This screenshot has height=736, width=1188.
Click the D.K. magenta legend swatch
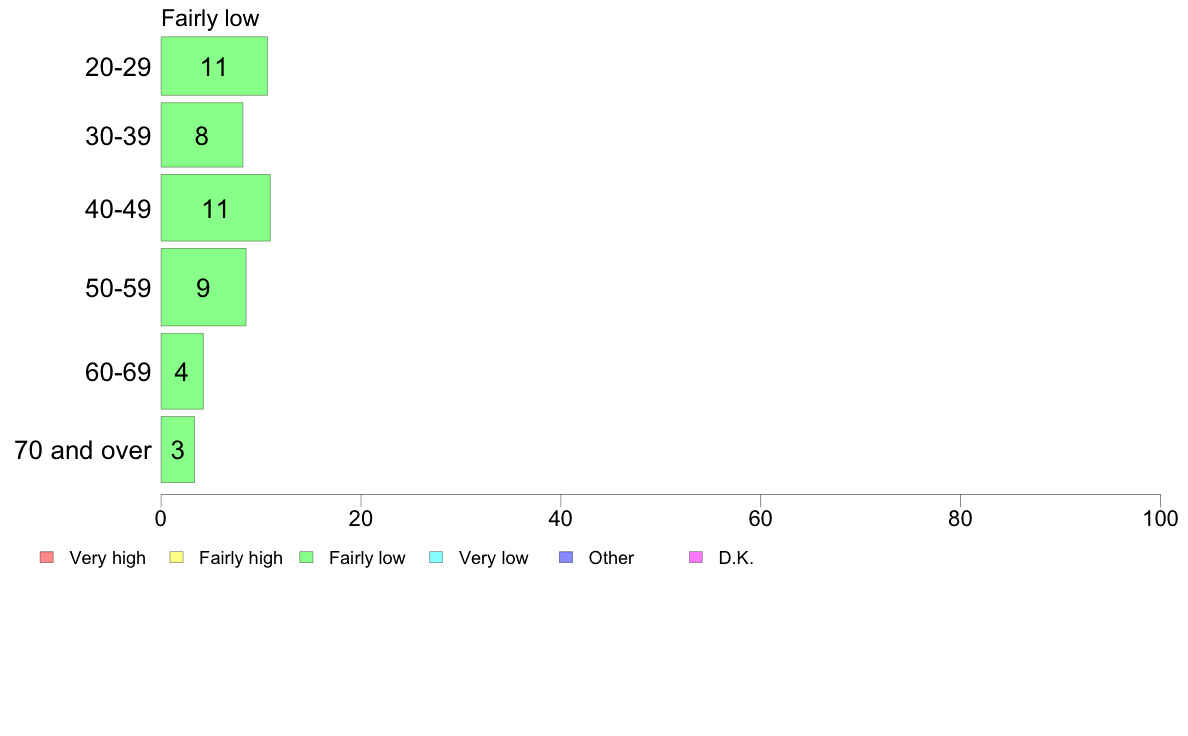696,557
